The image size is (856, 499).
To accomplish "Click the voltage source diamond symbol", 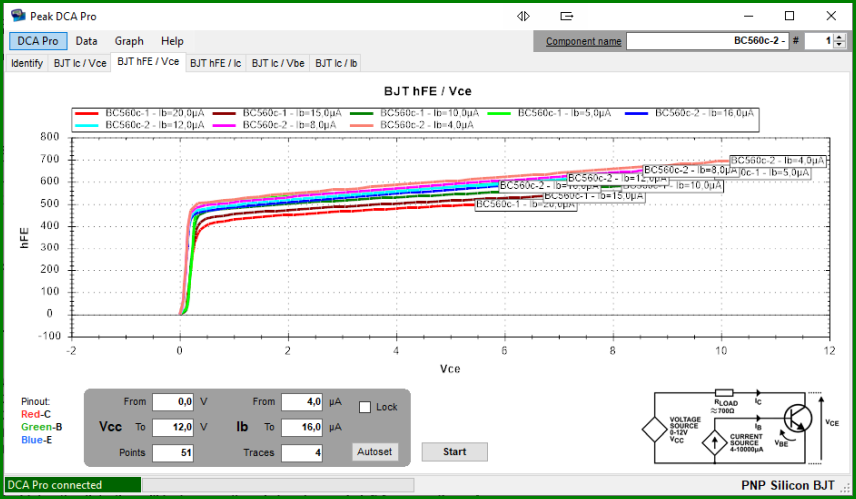I will click(654, 430).
